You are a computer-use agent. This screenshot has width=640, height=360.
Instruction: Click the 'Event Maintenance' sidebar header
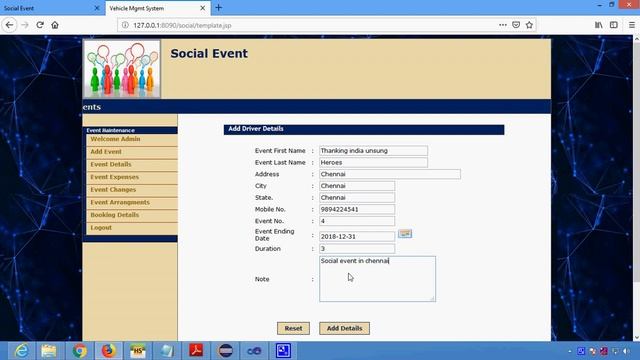[110, 130]
